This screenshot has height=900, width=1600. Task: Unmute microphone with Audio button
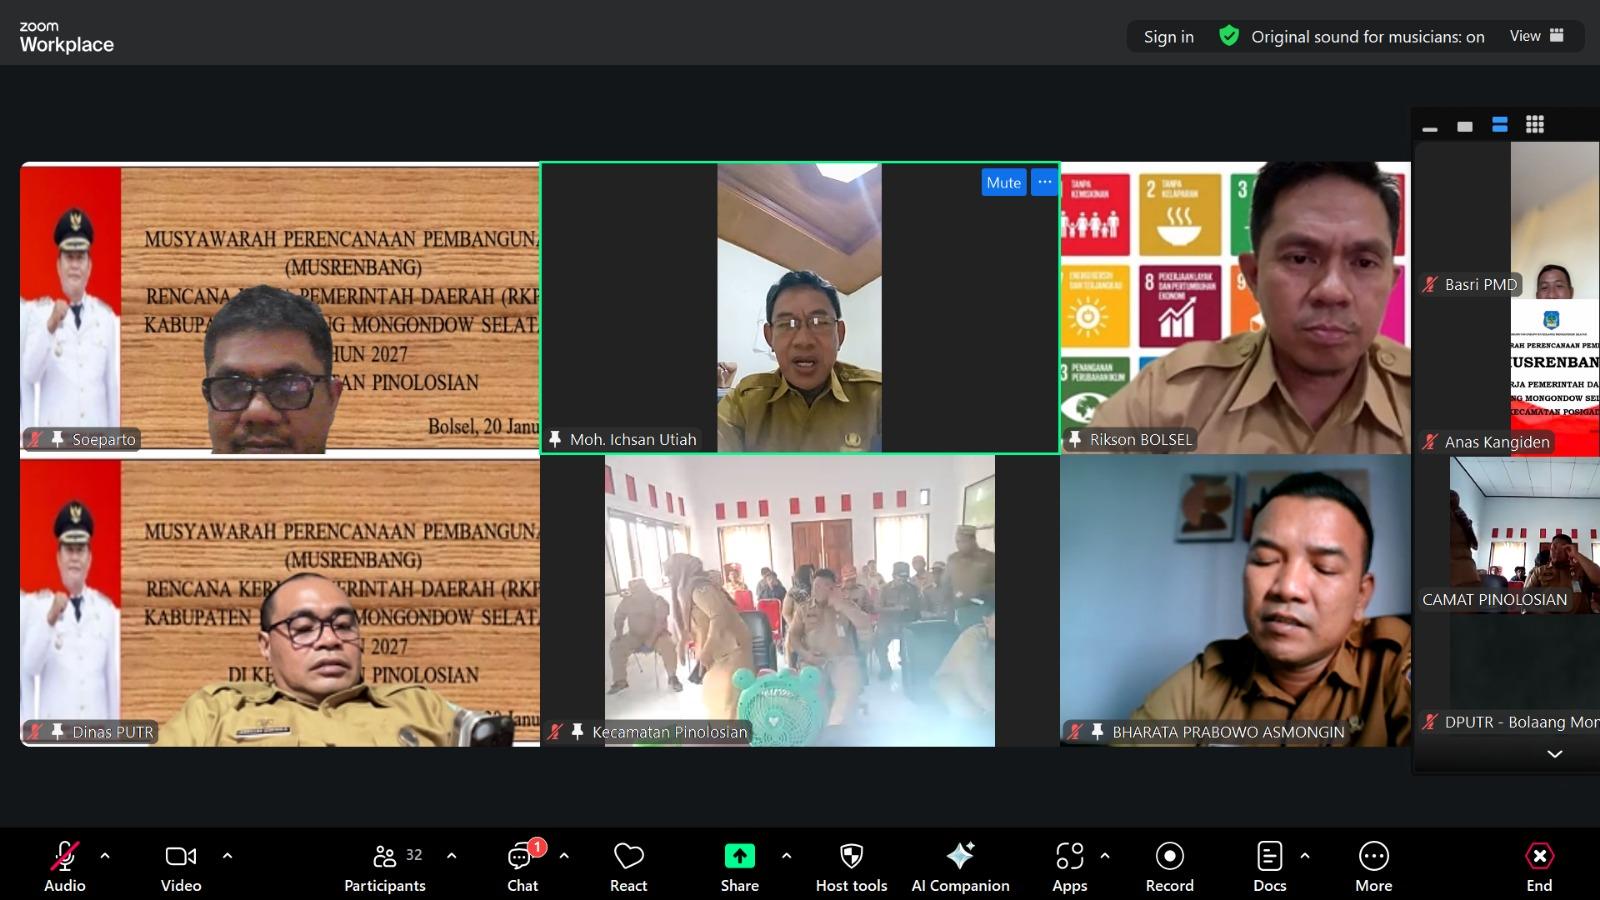click(x=65, y=866)
